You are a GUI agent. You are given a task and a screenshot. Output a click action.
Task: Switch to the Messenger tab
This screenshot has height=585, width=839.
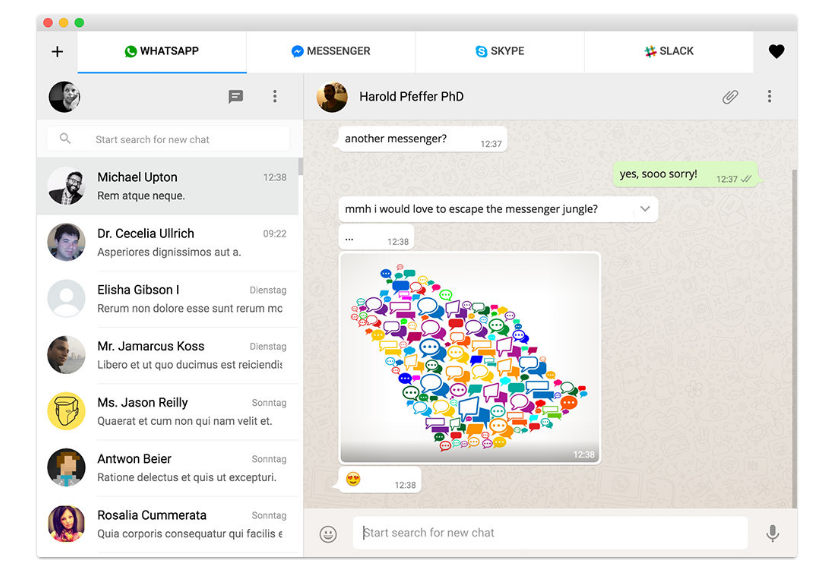pos(331,51)
